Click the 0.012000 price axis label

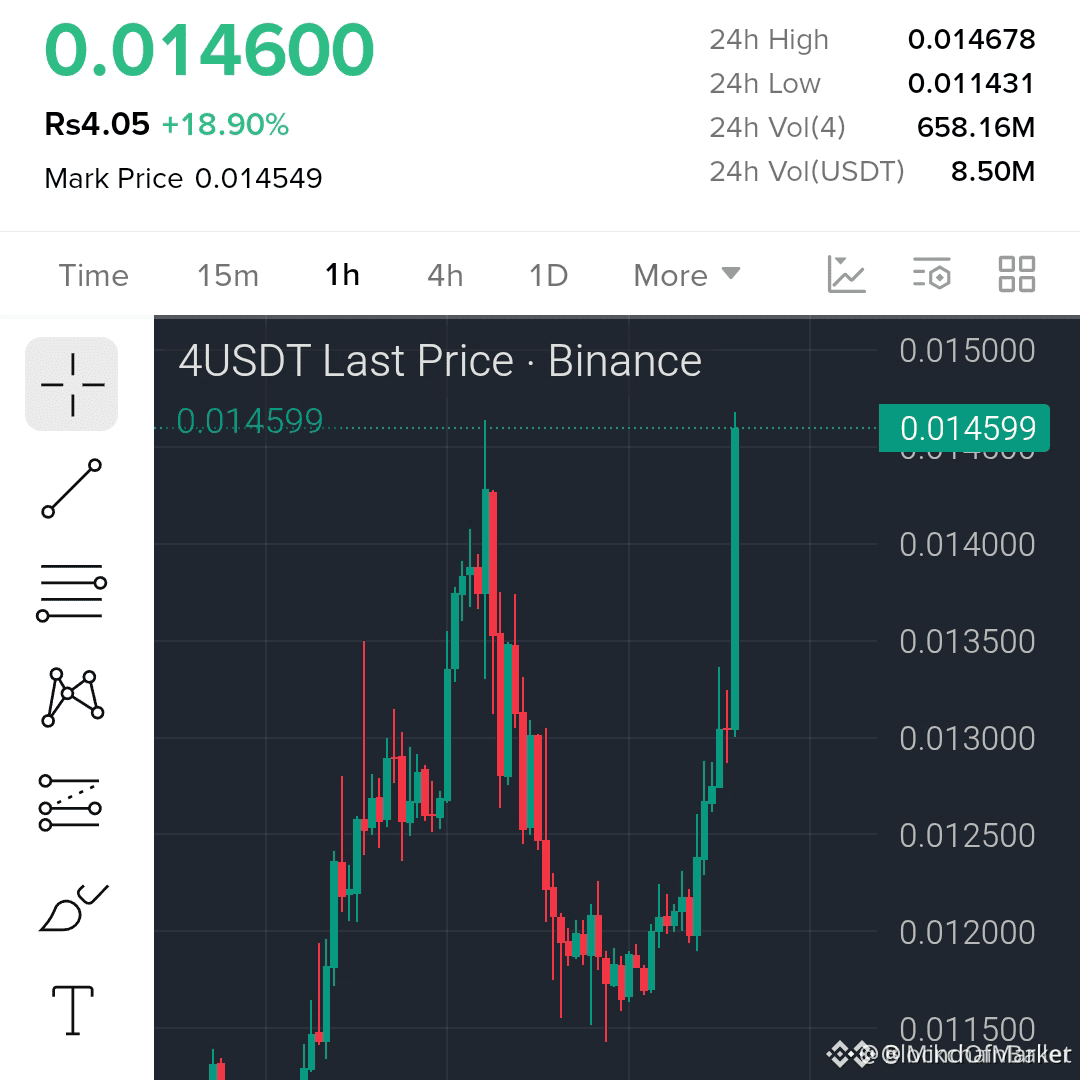coord(967,933)
